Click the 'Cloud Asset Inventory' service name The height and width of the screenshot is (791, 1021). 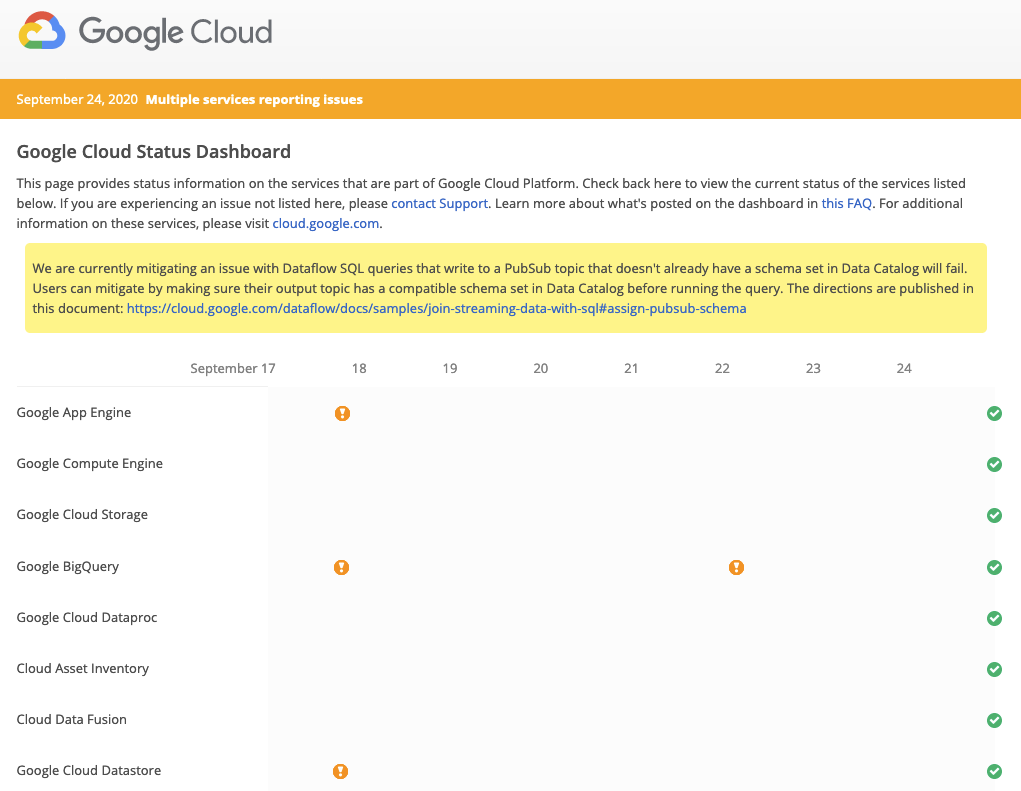(x=83, y=669)
